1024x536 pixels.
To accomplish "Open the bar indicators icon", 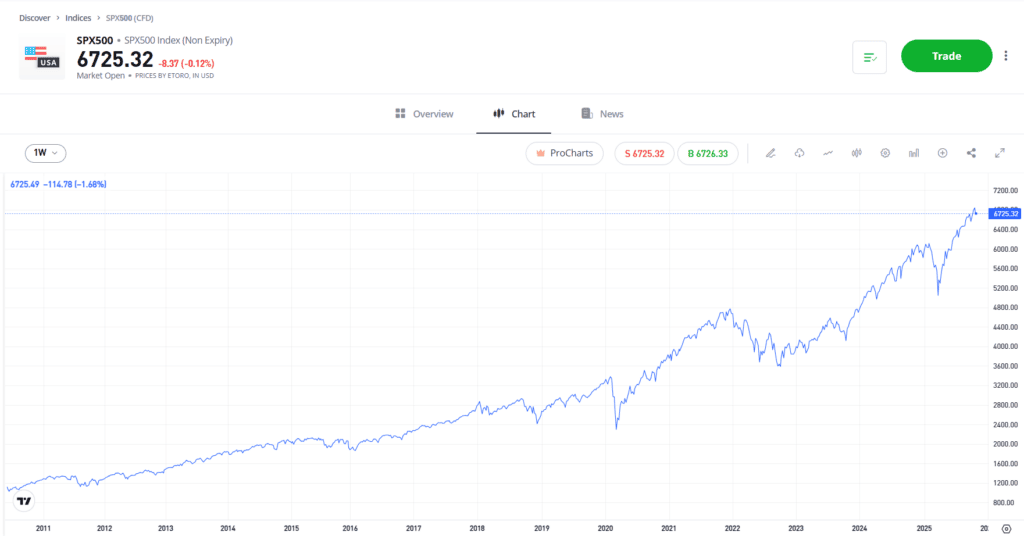I will click(914, 153).
